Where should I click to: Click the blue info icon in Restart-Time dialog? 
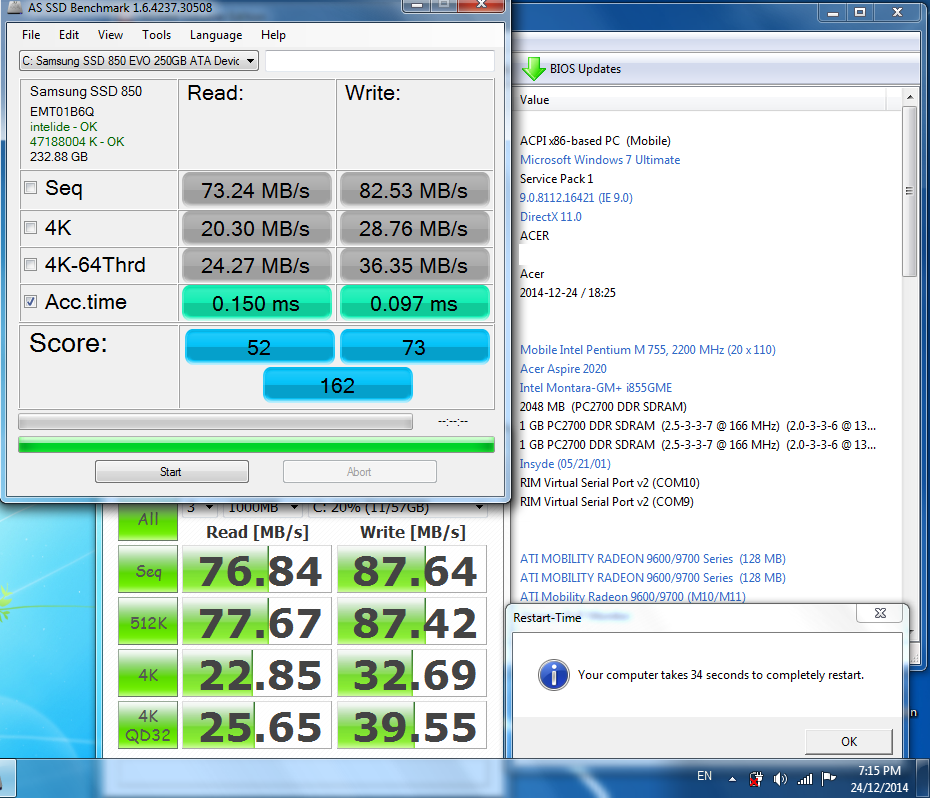[x=553, y=675]
